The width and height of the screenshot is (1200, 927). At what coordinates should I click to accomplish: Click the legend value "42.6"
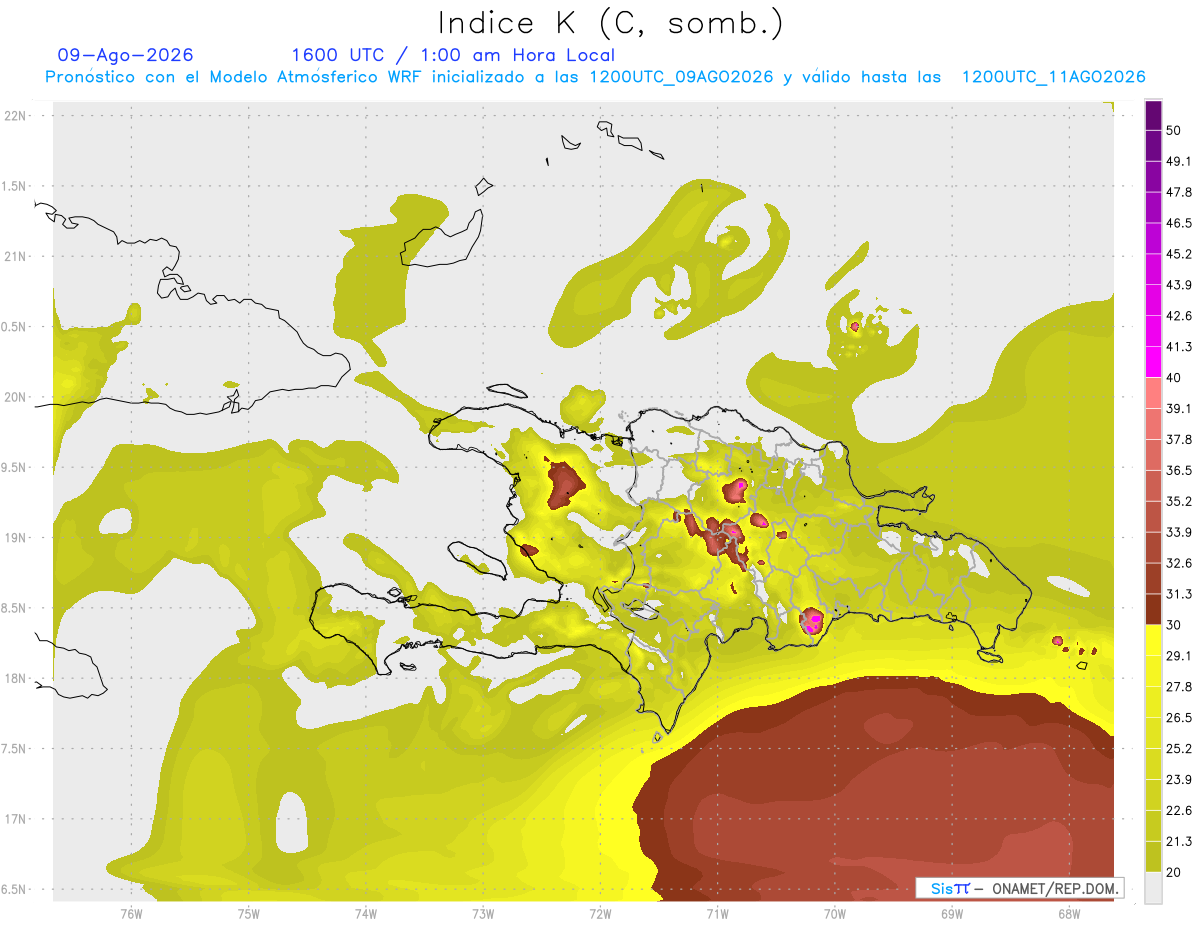tap(1179, 317)
